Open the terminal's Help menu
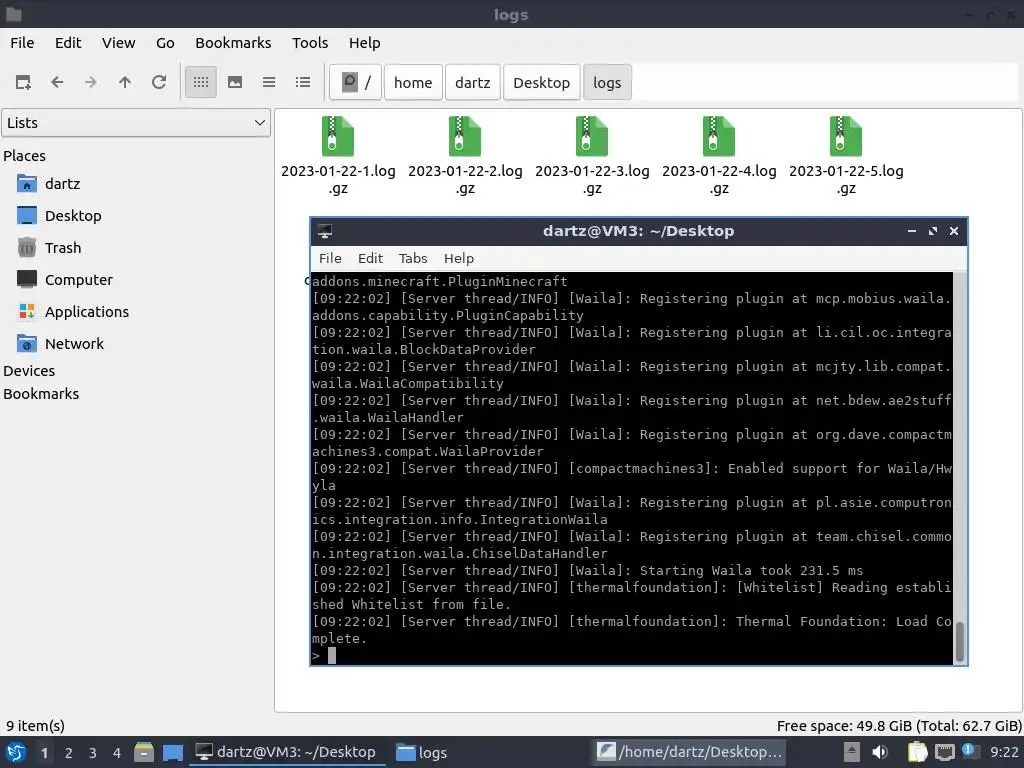 coord(458,259)
